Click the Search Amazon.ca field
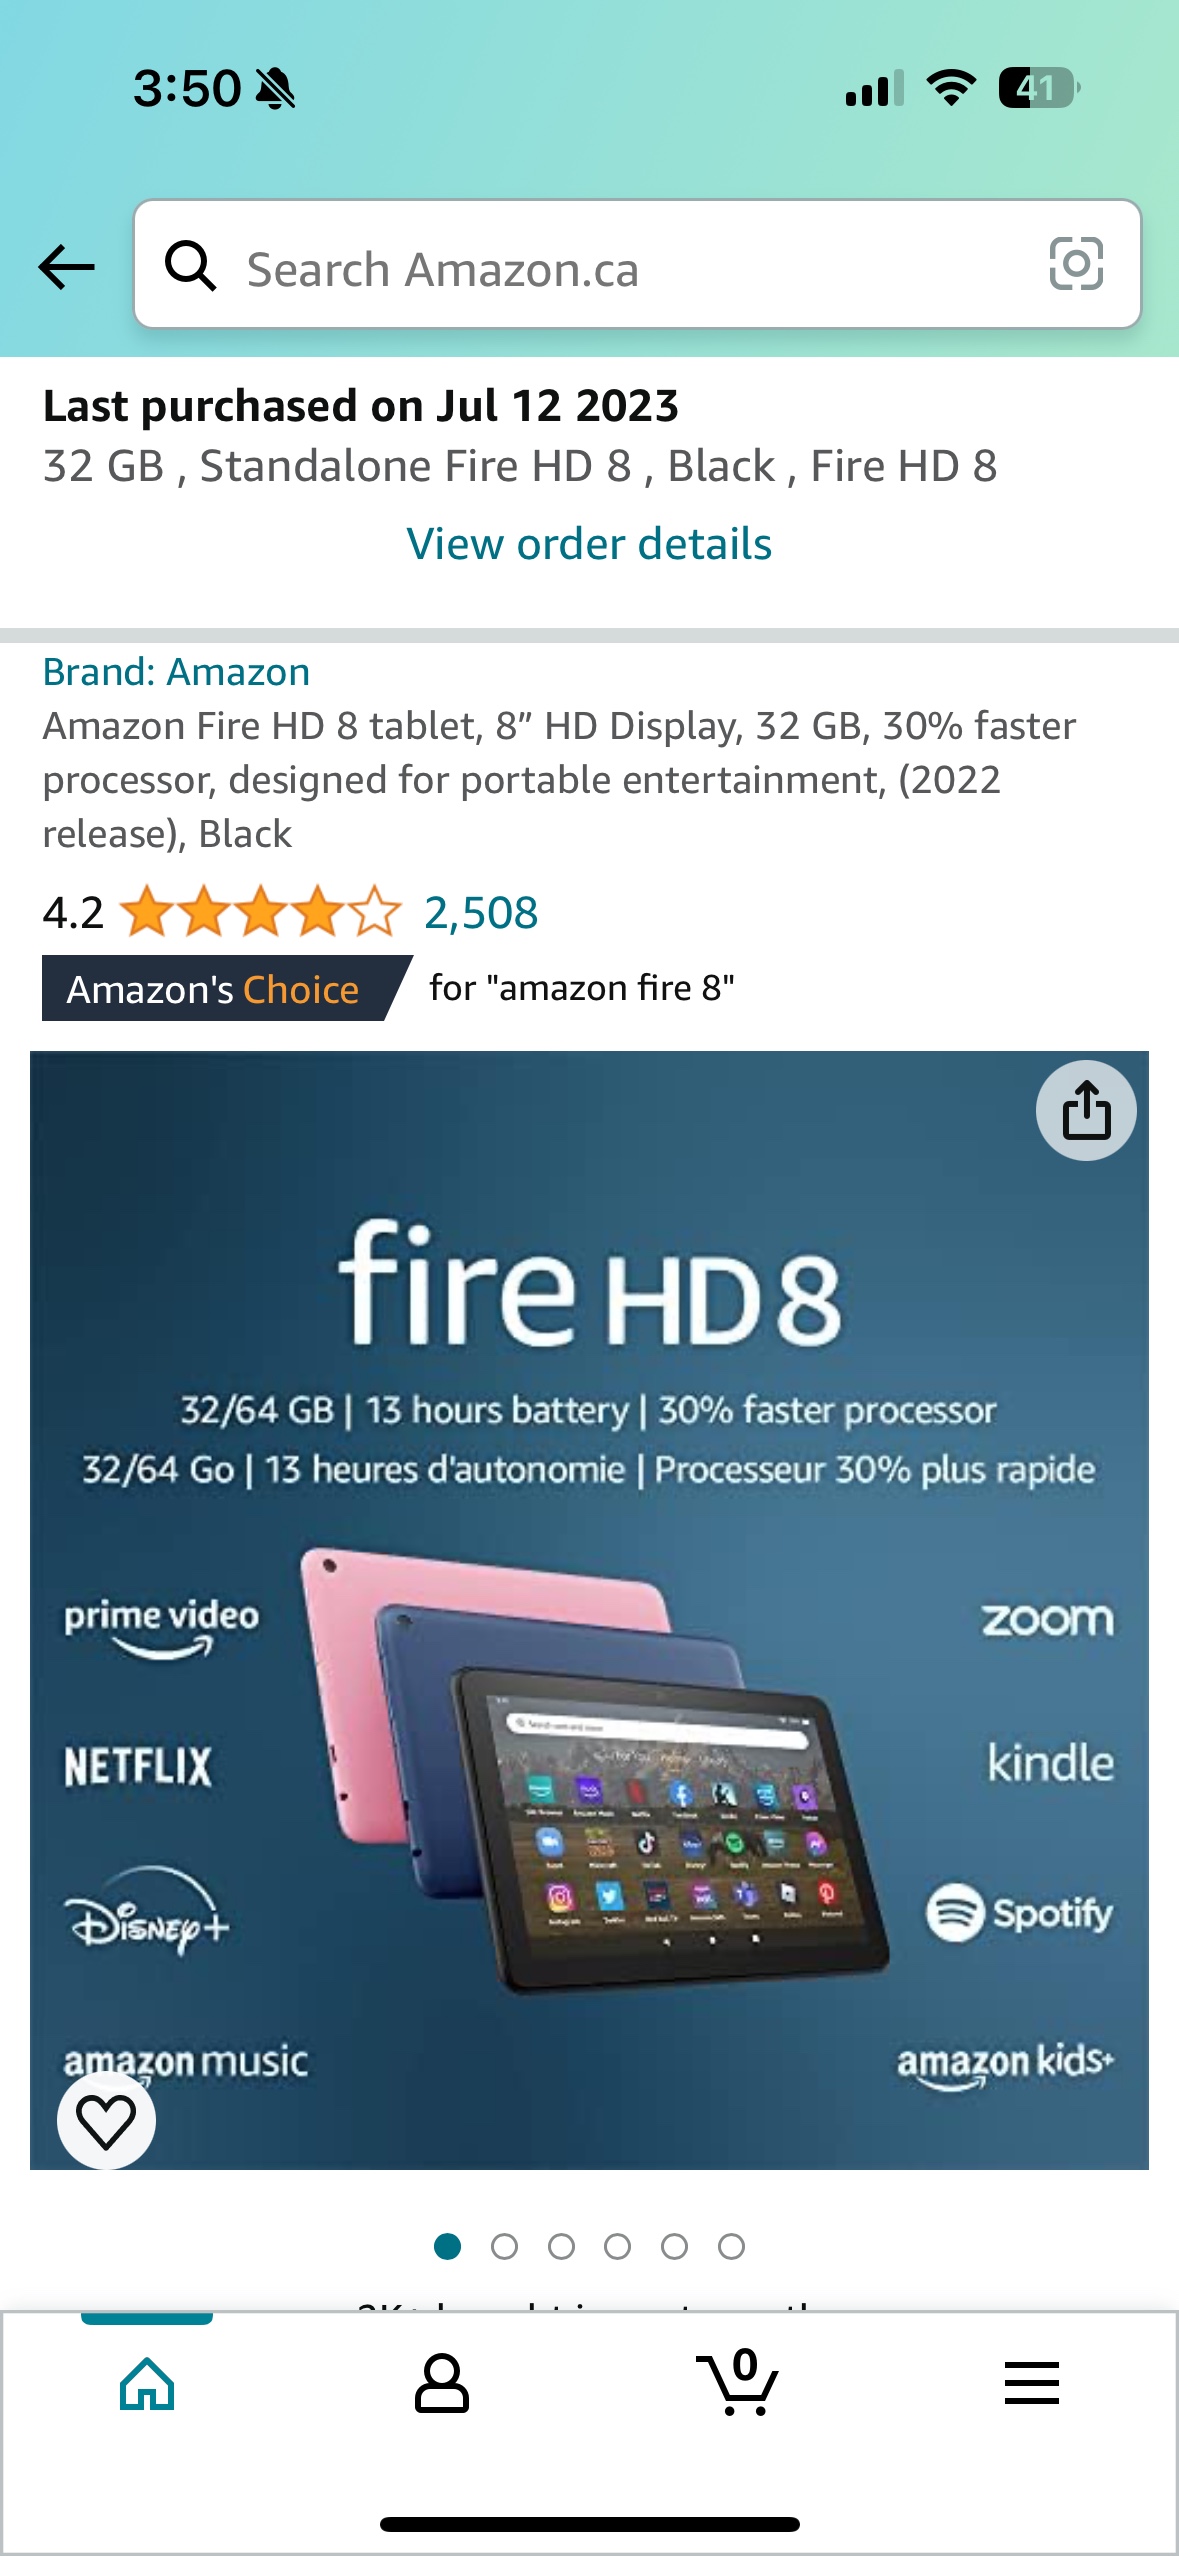 (x=638, y=264)
